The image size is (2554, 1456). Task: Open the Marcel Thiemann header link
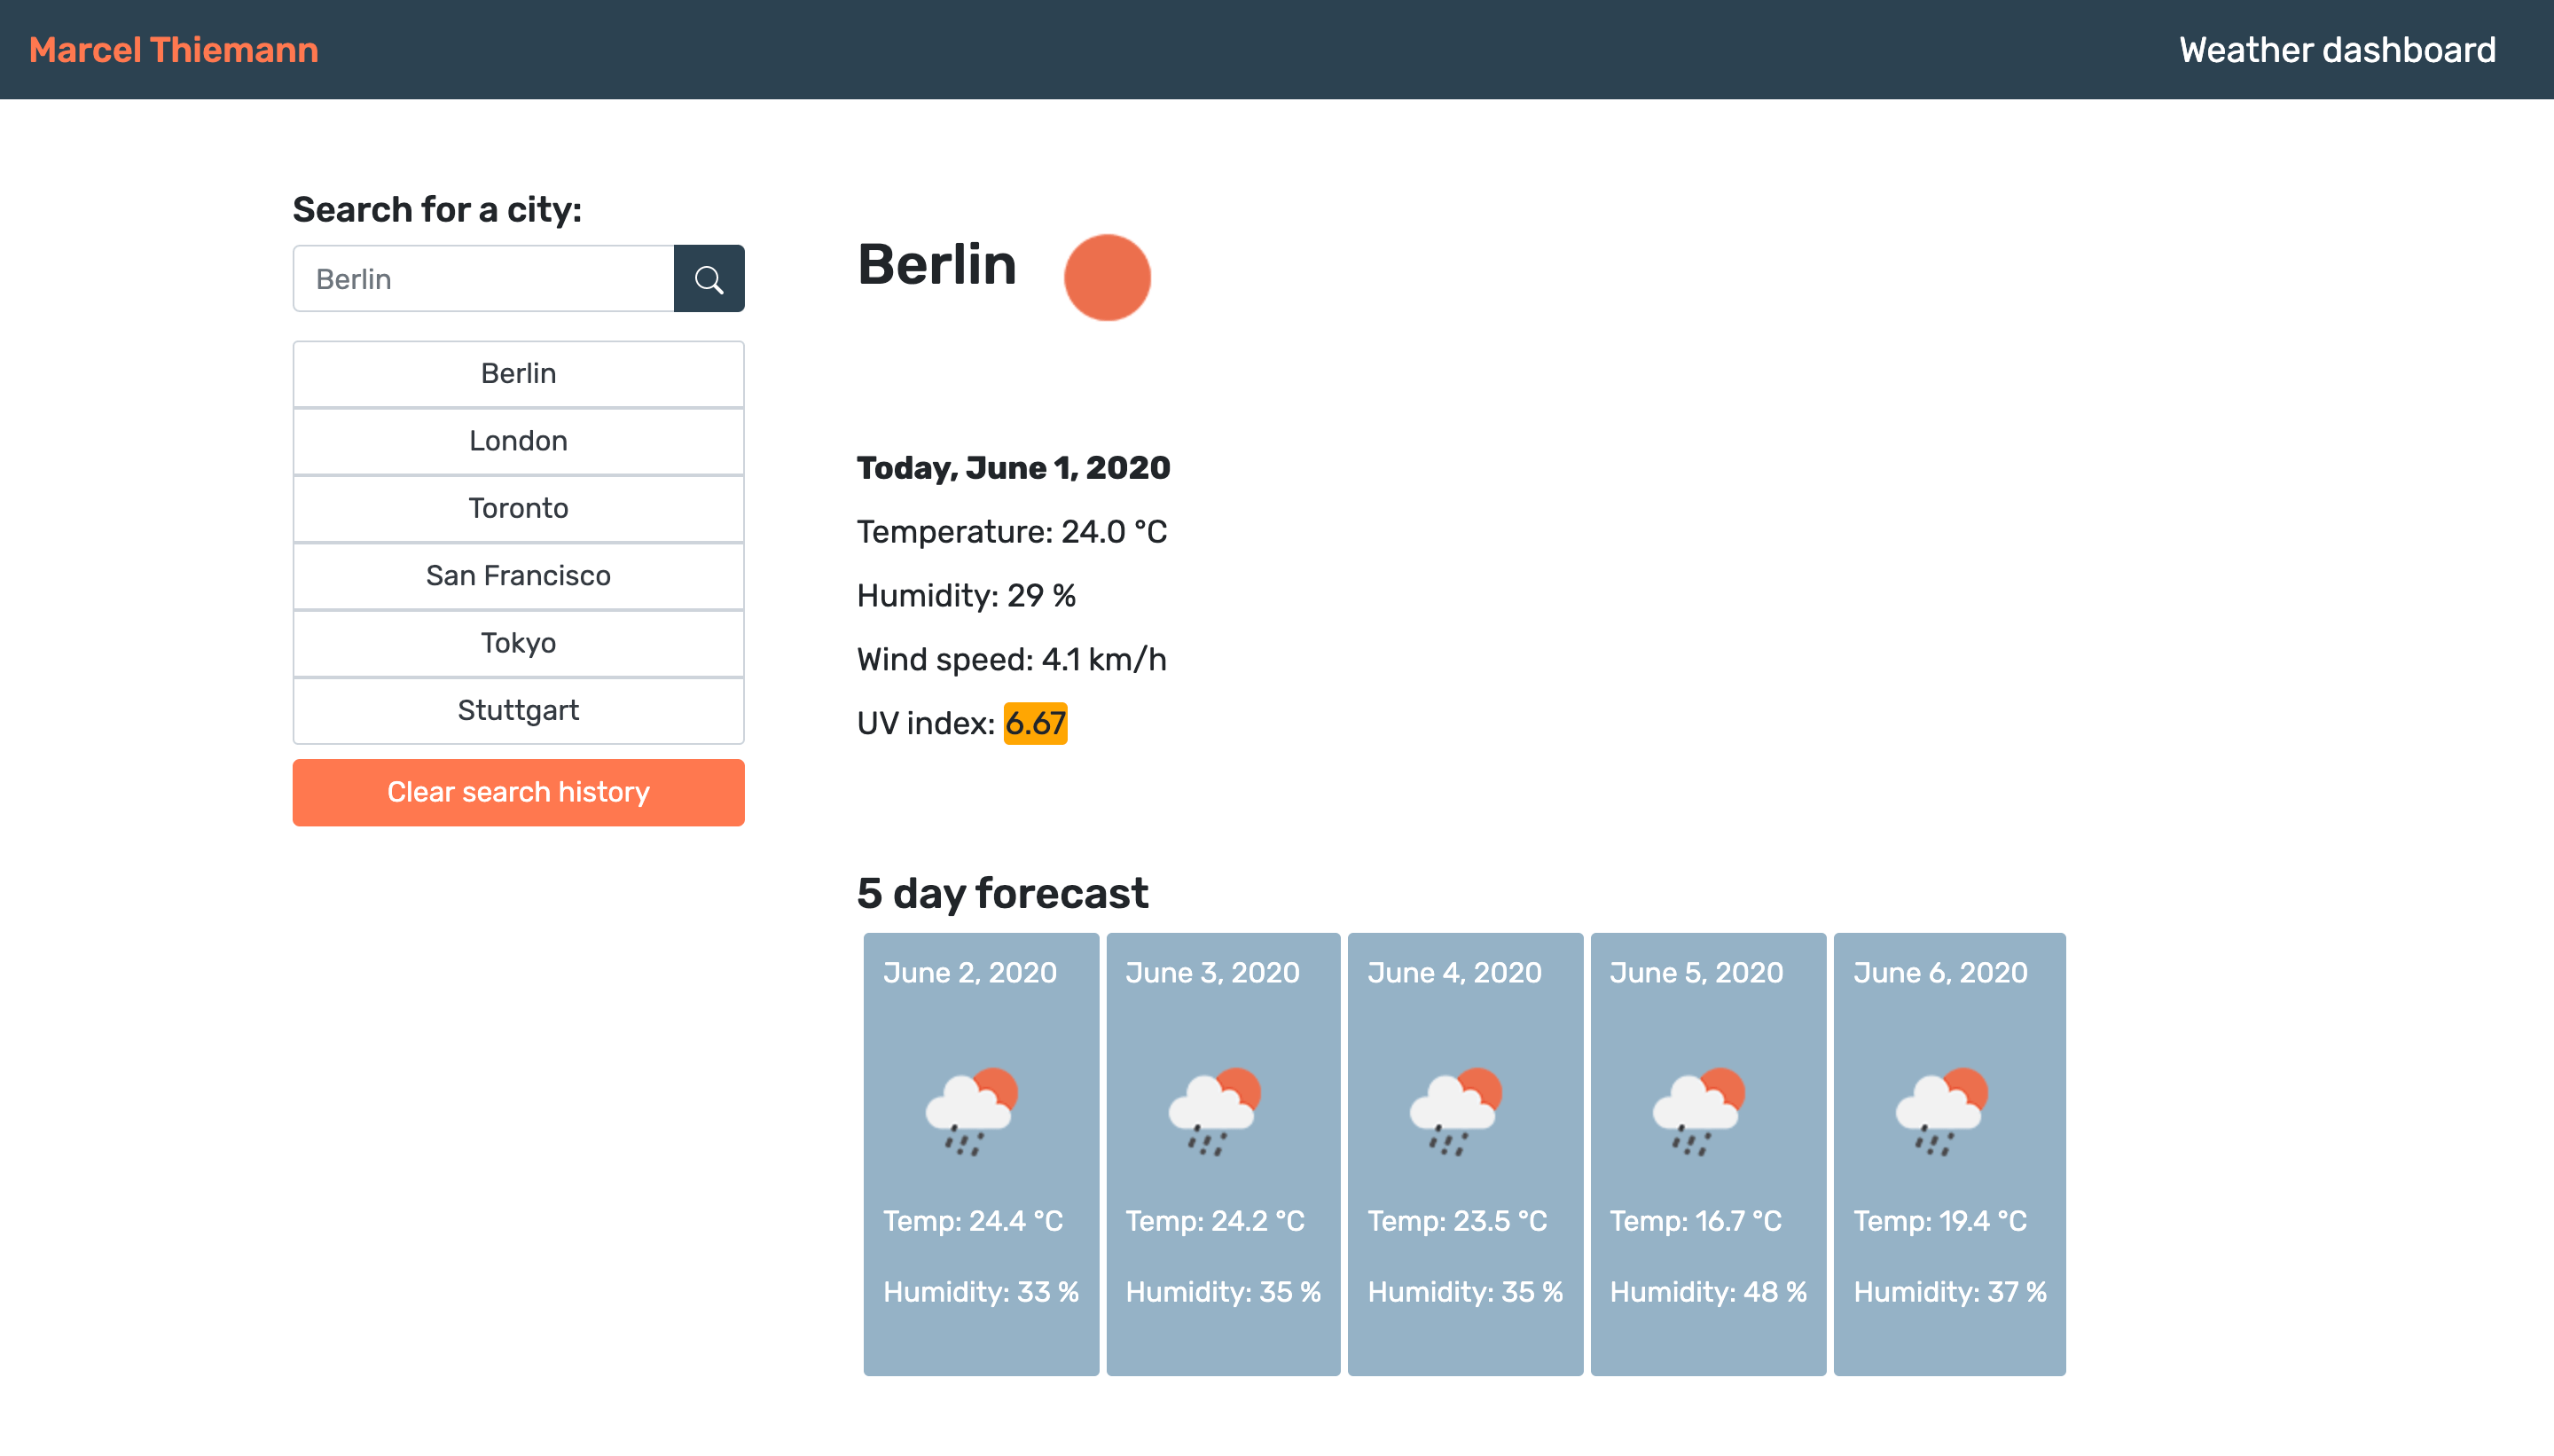(173, 49)
